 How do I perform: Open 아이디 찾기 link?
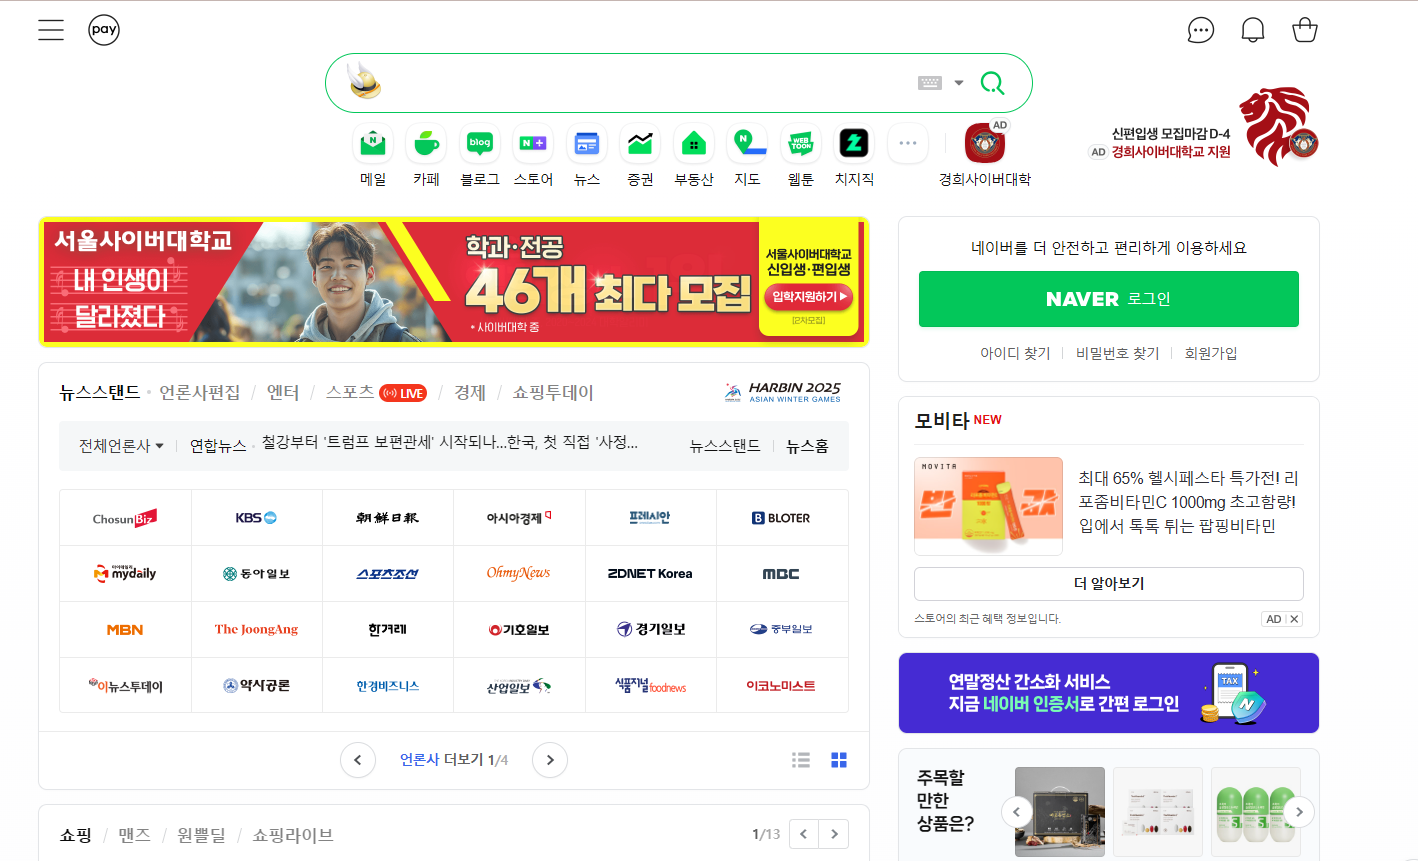(x=1015, y=353)
